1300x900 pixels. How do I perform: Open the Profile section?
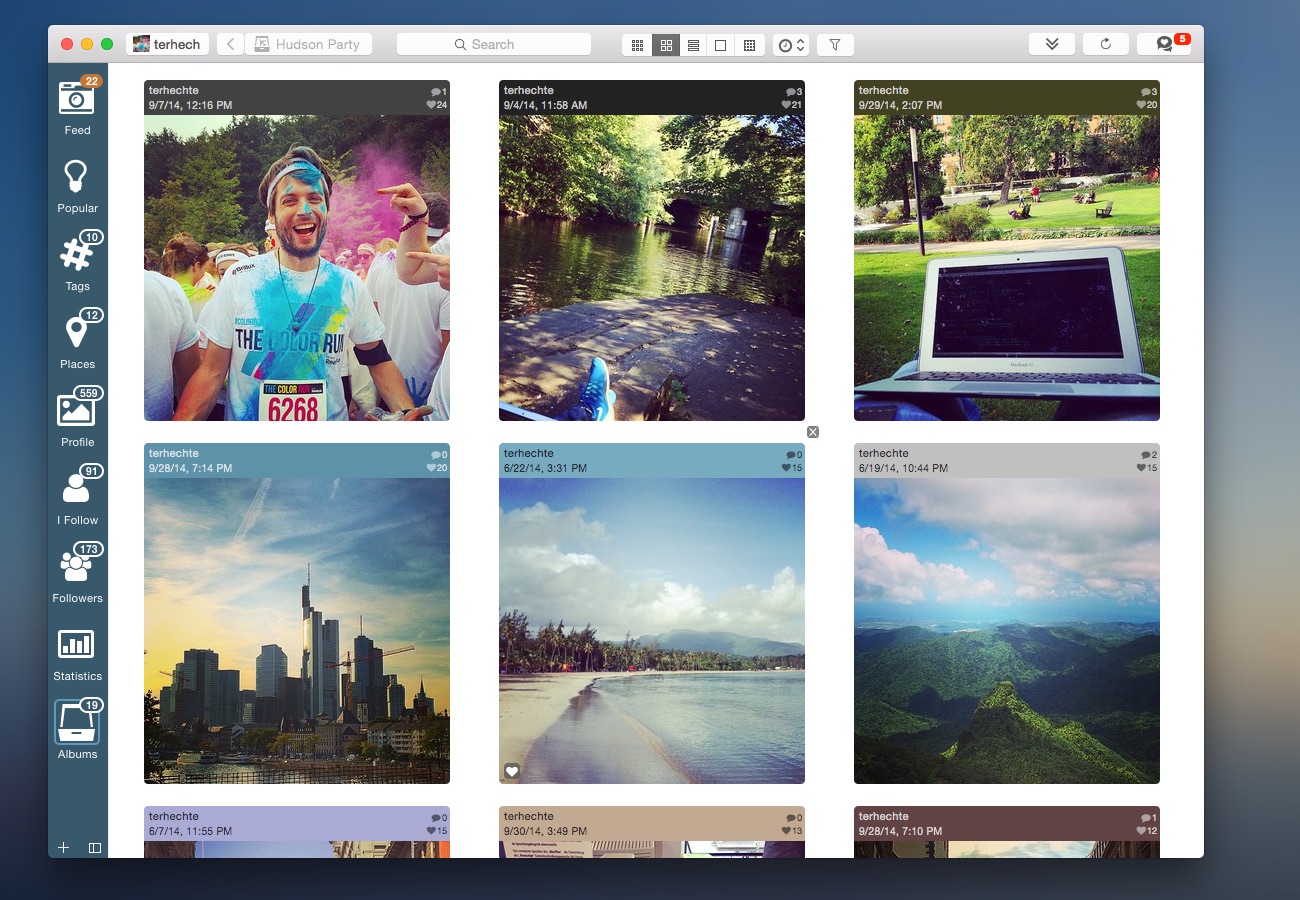(77, 418)
